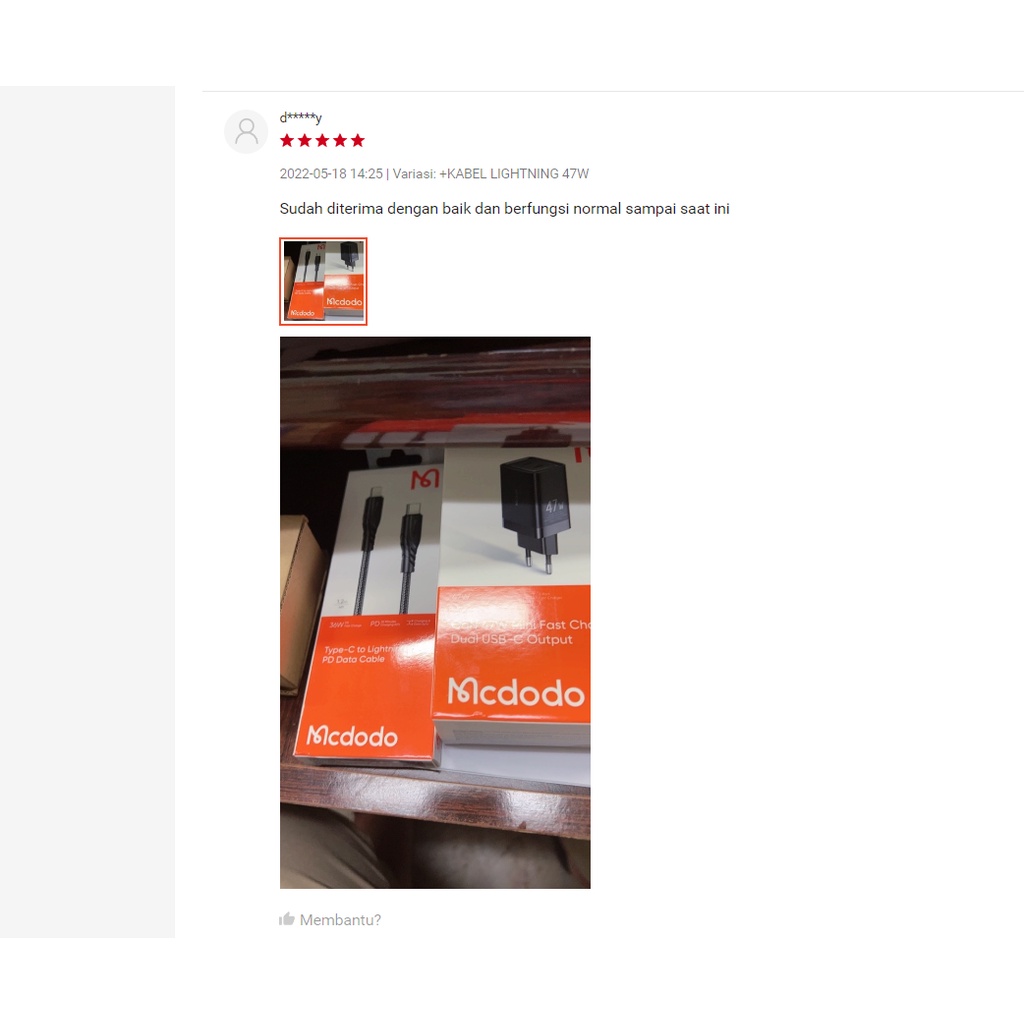Click the reviewer's default avatar icon

click(x=246, y=132)
